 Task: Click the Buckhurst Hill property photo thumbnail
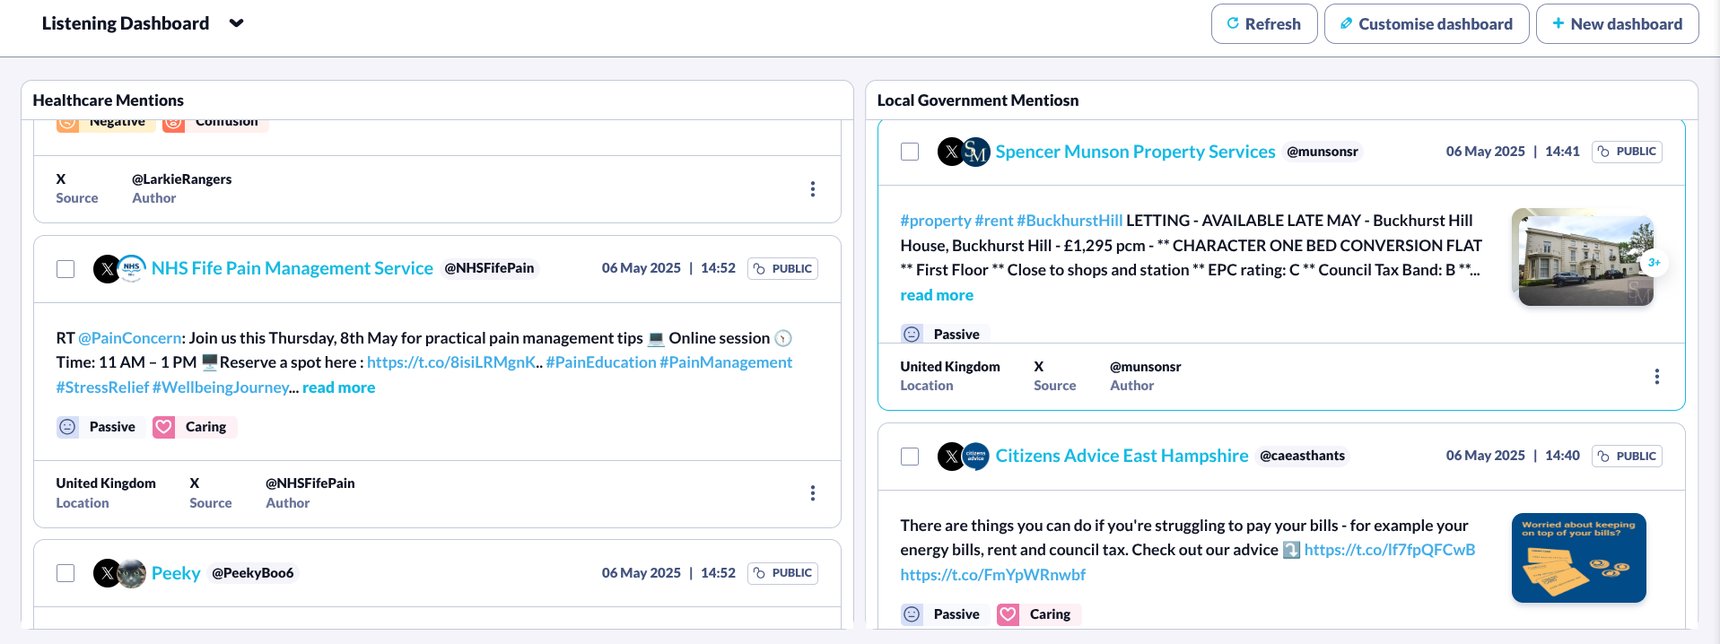1583,257
